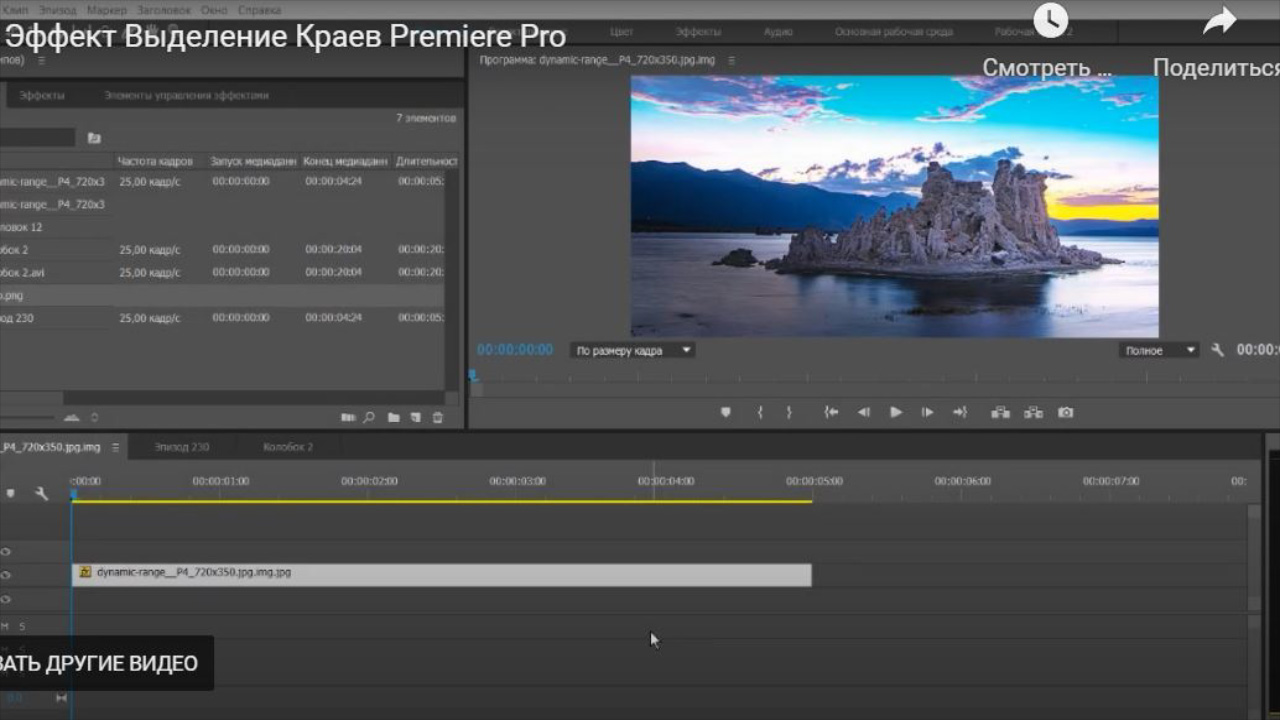
Task: Open the zoom dropdown 'По размеру кадра'
Action: click(632, 350)
